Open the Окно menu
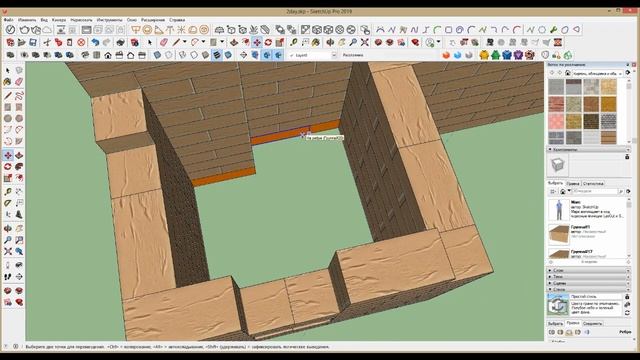The height and width of the screenshot is (360, 640). tap(131, 20)
